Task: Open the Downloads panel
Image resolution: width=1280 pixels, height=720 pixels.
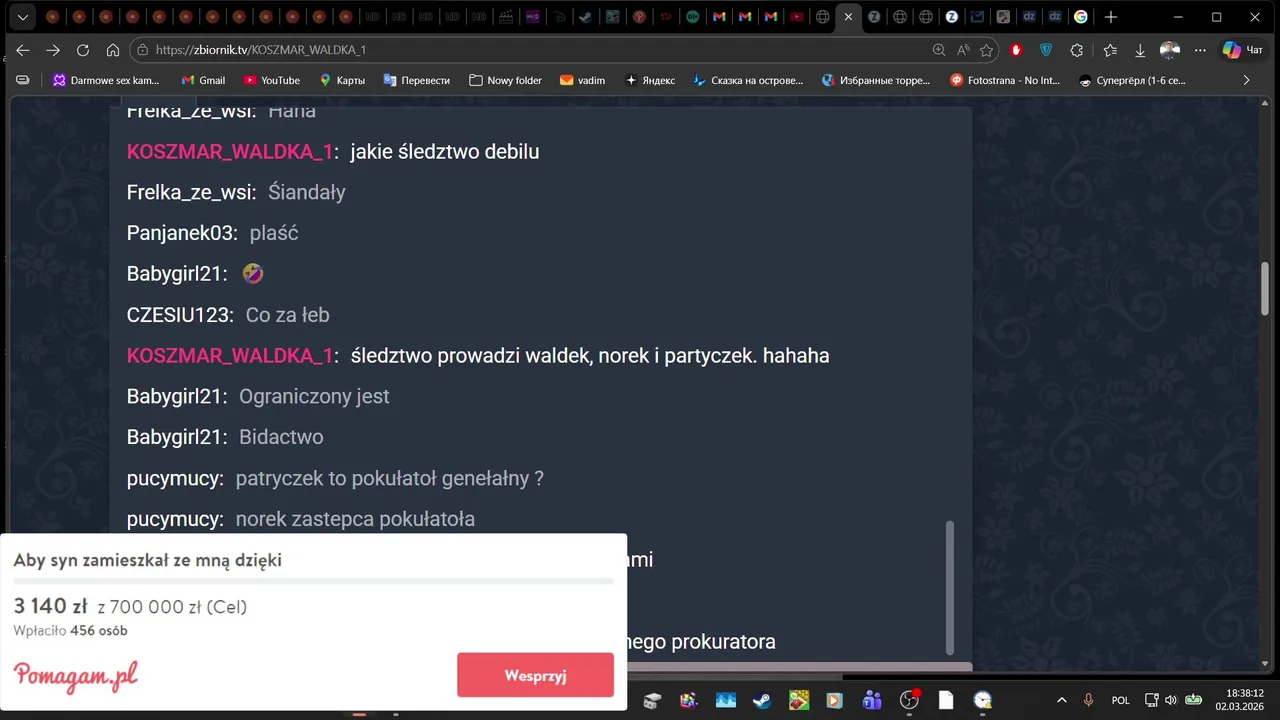Action: click(1140, 50)
